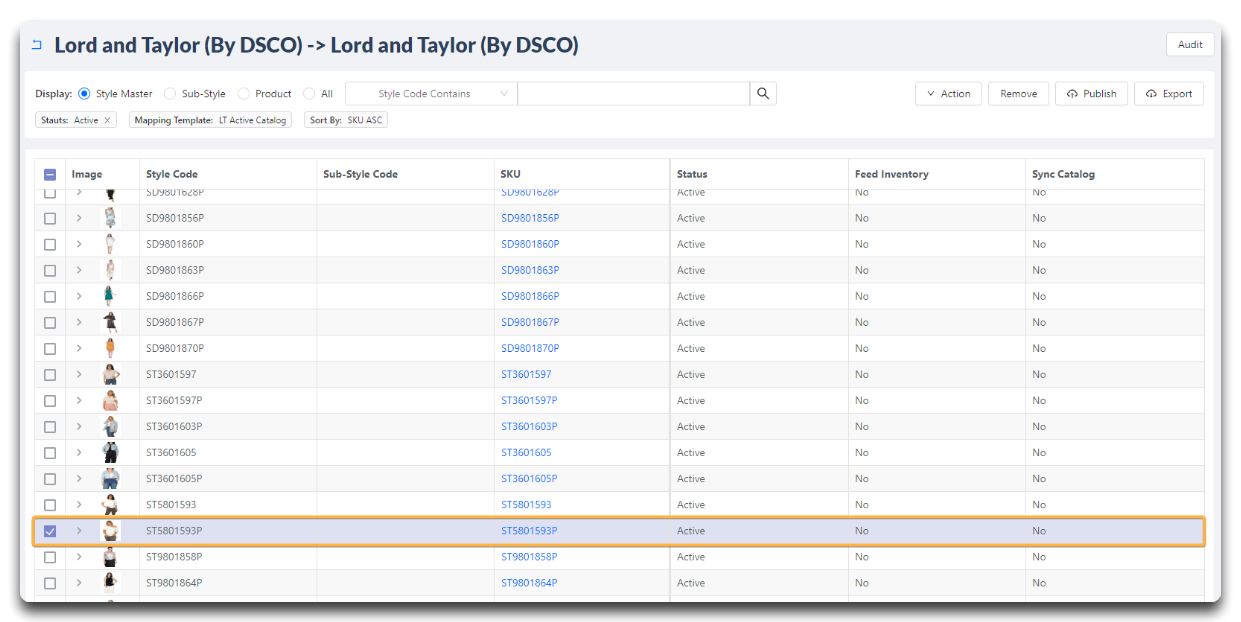The width and height of the screenshot is (1241, 622).
Task: Click the Sub-Style Code column header
Action: point(360,174)
